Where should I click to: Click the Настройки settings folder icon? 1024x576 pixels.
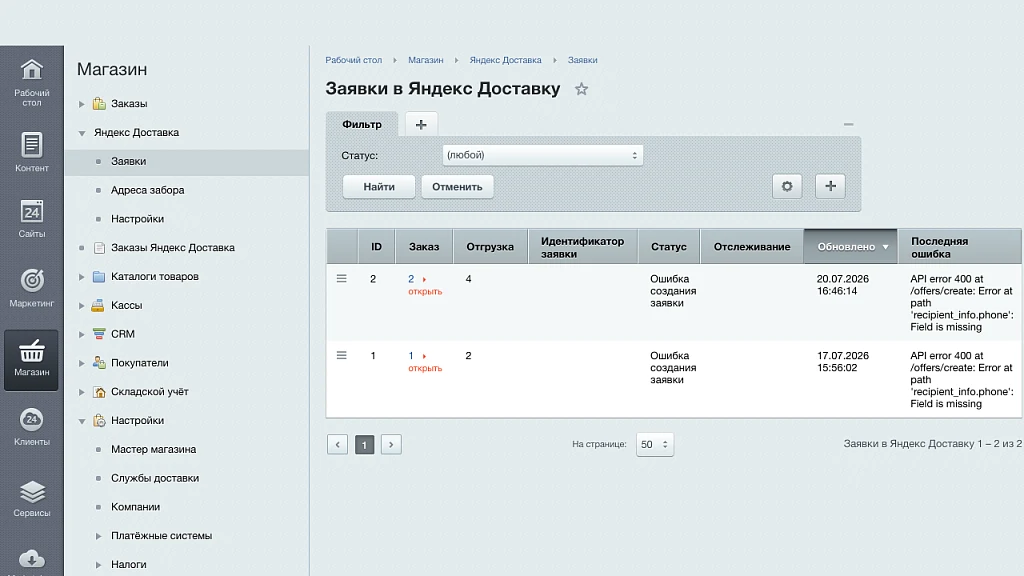click(99, 421)
